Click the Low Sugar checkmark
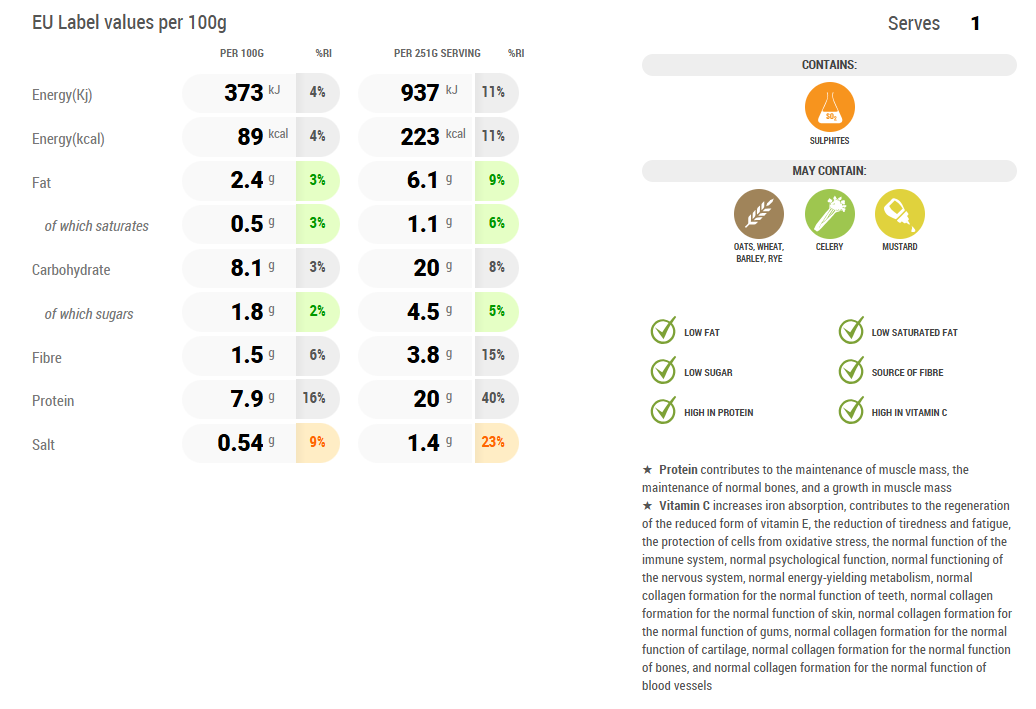This screenshot has height=709, width=1036. (x=663, y=371)
